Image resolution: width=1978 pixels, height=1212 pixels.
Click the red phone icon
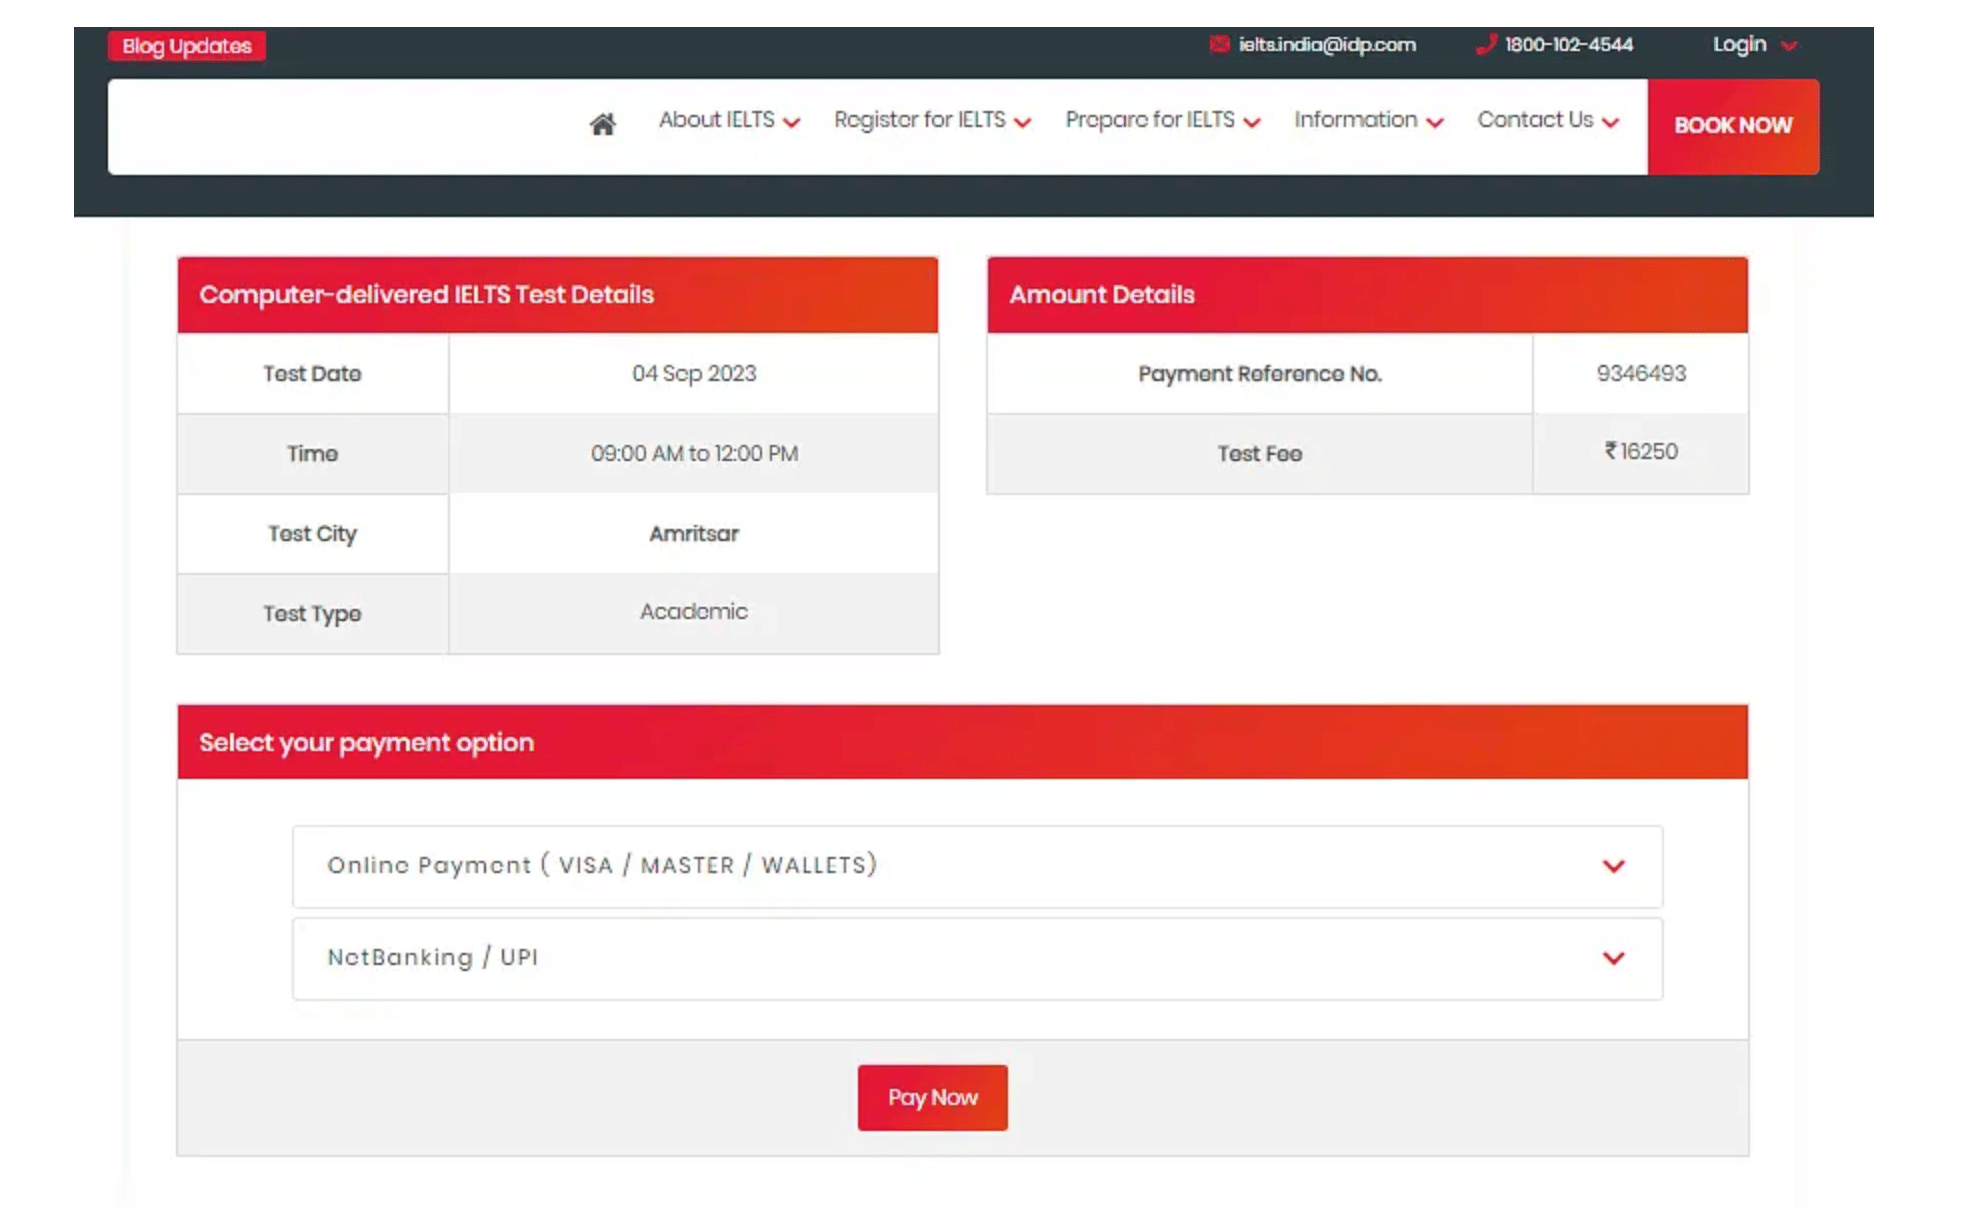tap(1486, 44)
